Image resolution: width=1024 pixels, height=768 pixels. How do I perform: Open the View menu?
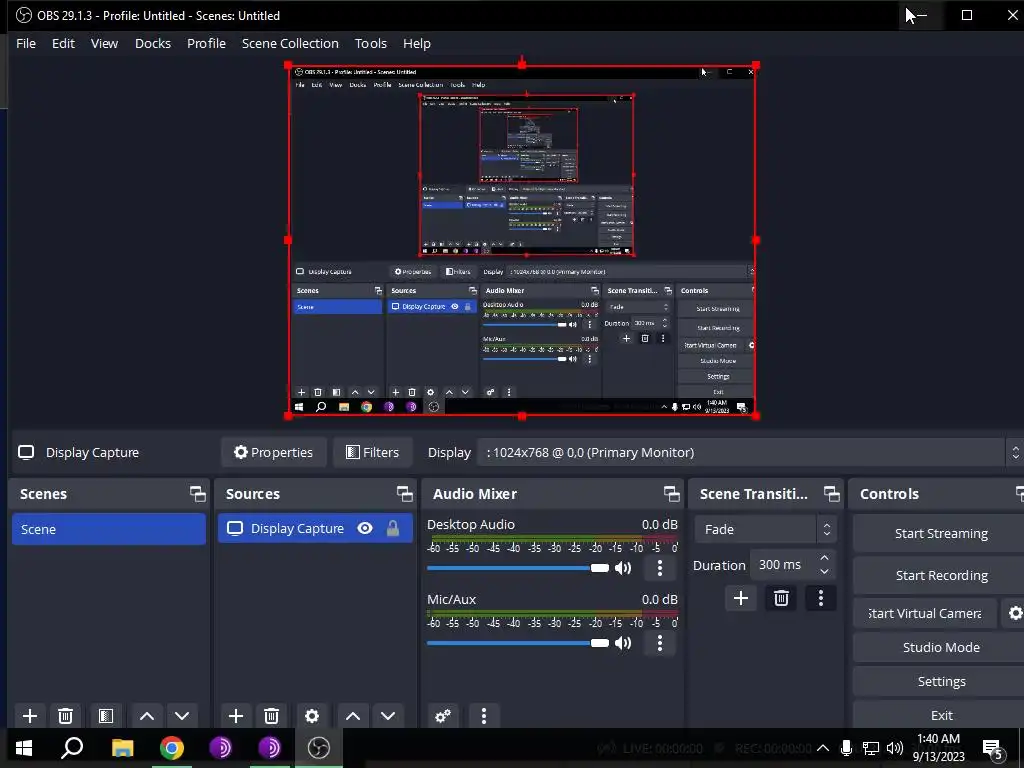pyautogui.click(x=104, y=43)
